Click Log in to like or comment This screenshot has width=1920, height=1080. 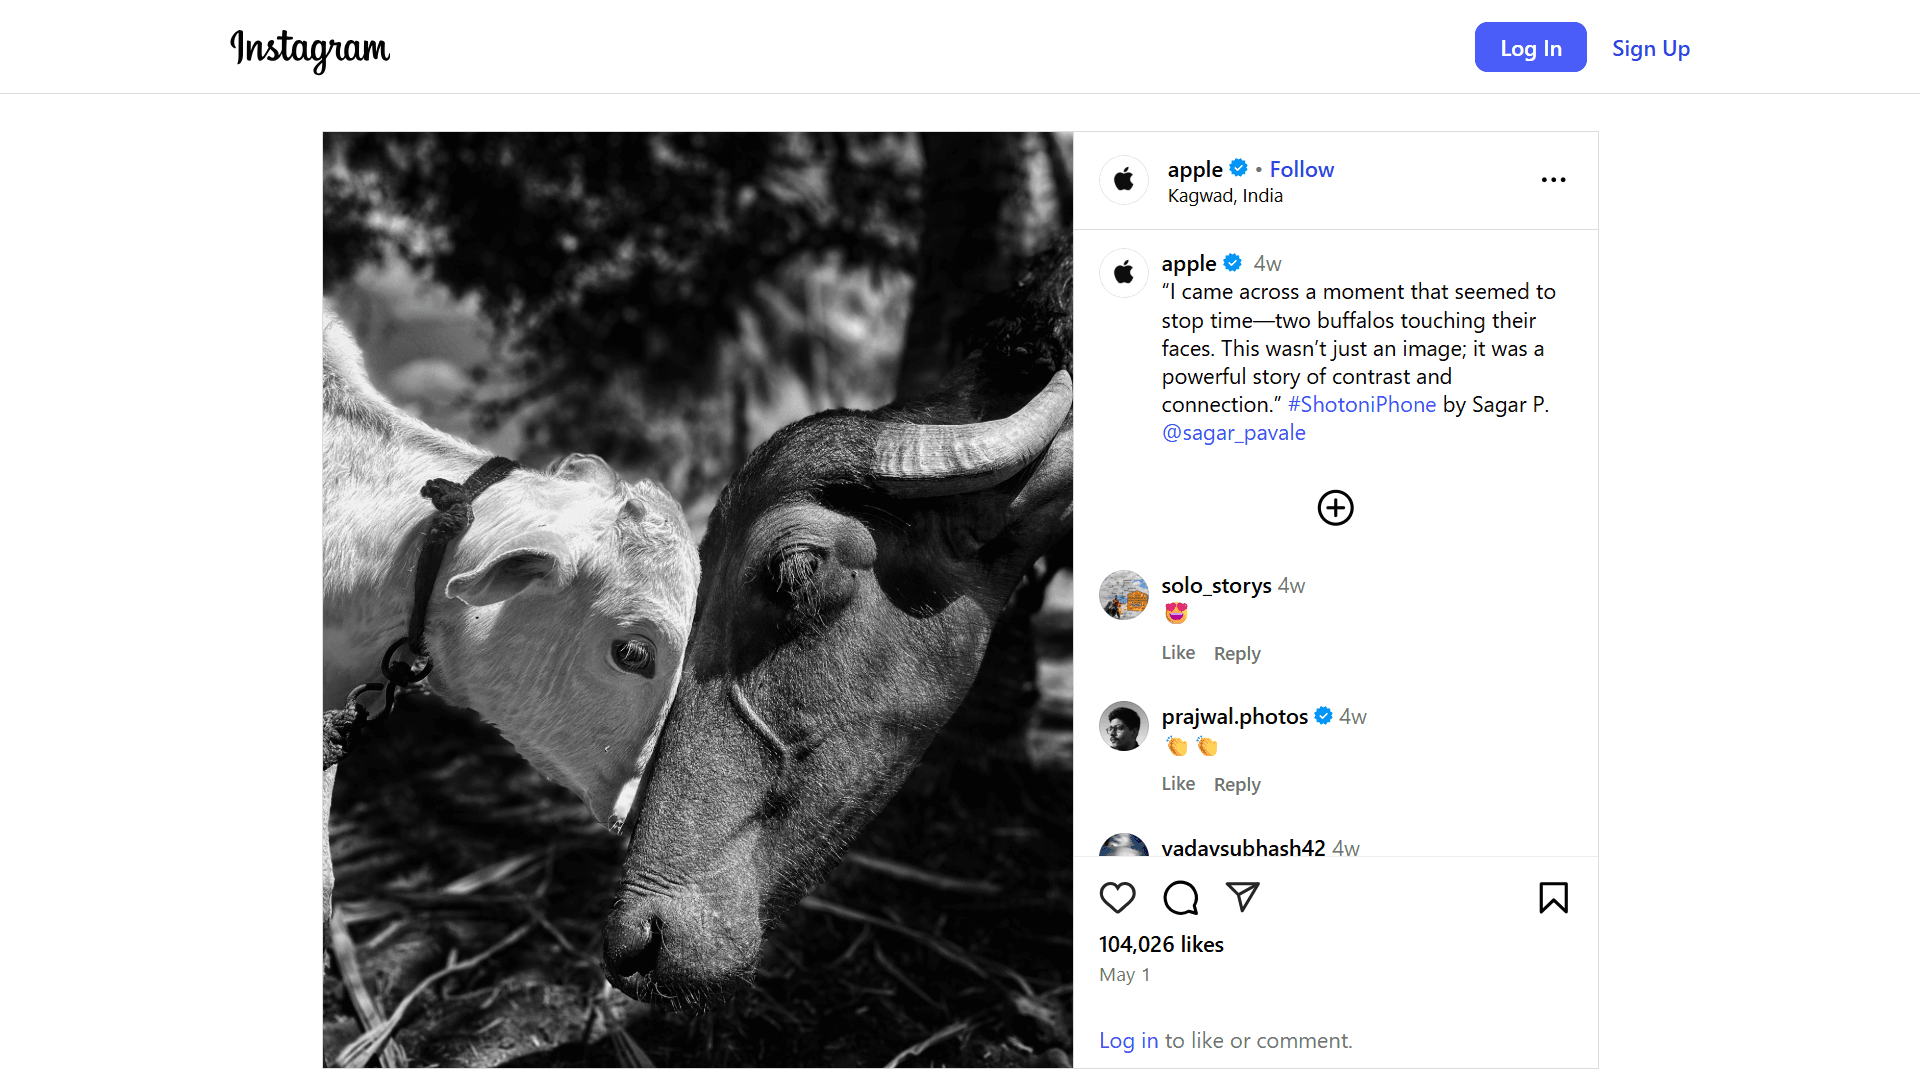pyautogui.click(x=1128, y=1040)
